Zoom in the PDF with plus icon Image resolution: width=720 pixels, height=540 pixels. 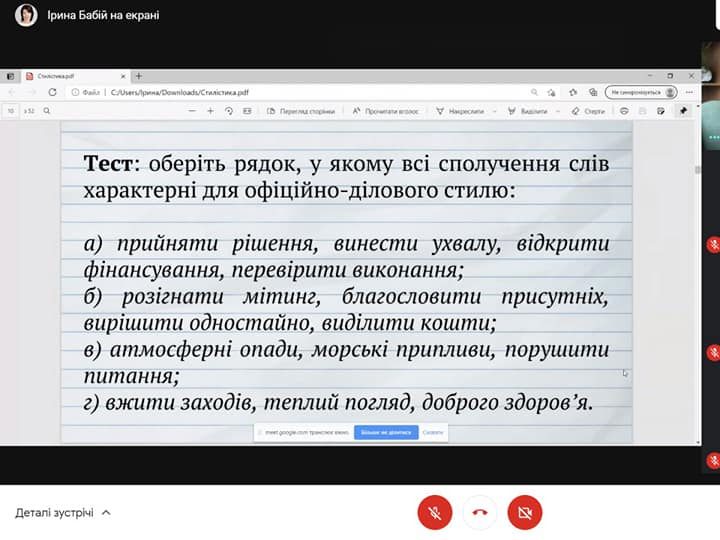click(x=211, y=111)
